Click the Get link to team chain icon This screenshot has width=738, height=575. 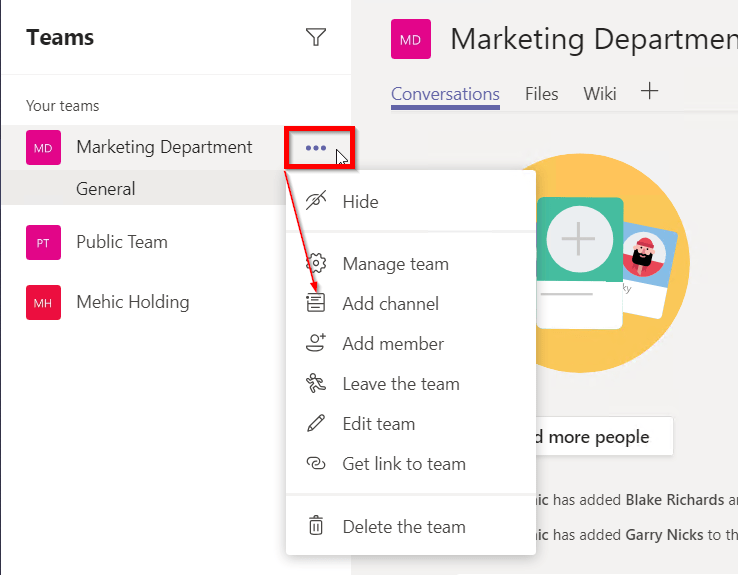[316, 464]
